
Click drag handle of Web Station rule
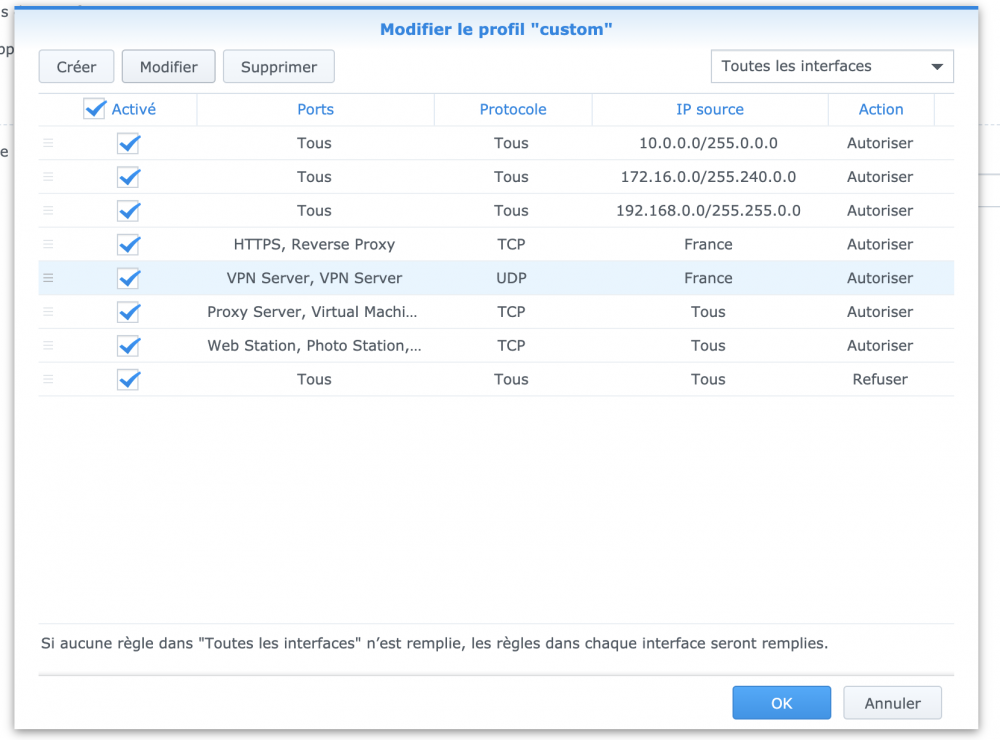coord(48,346)
